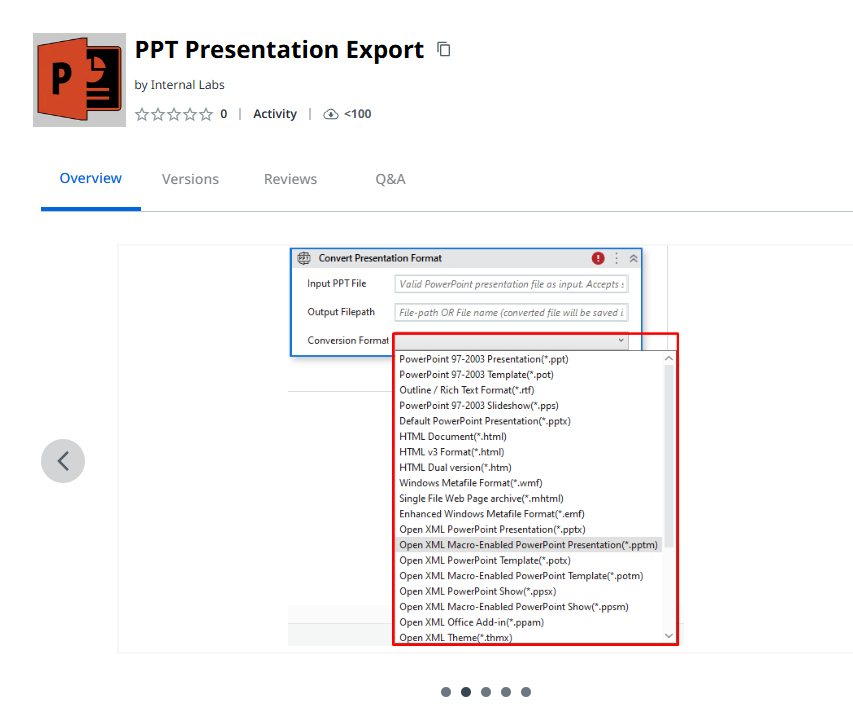The image size is (853, 712).
Task: Click the PowerPoint app logo
Action: [79, 80]
